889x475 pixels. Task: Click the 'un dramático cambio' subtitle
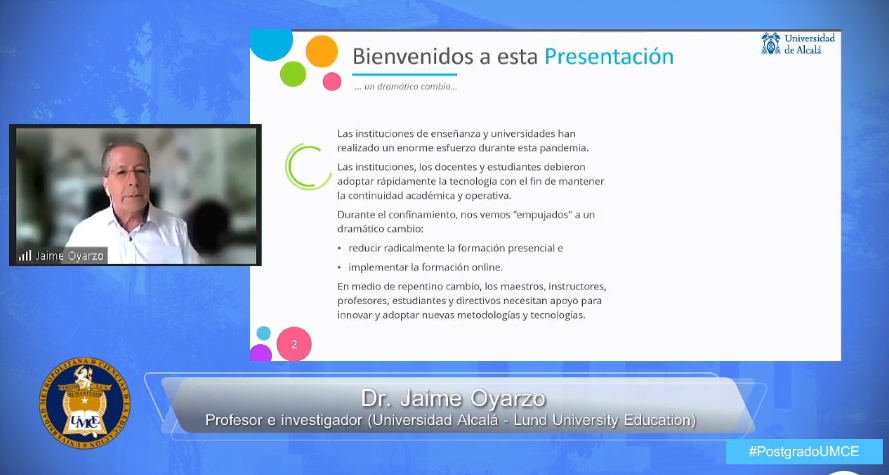[x=405, y=86]
